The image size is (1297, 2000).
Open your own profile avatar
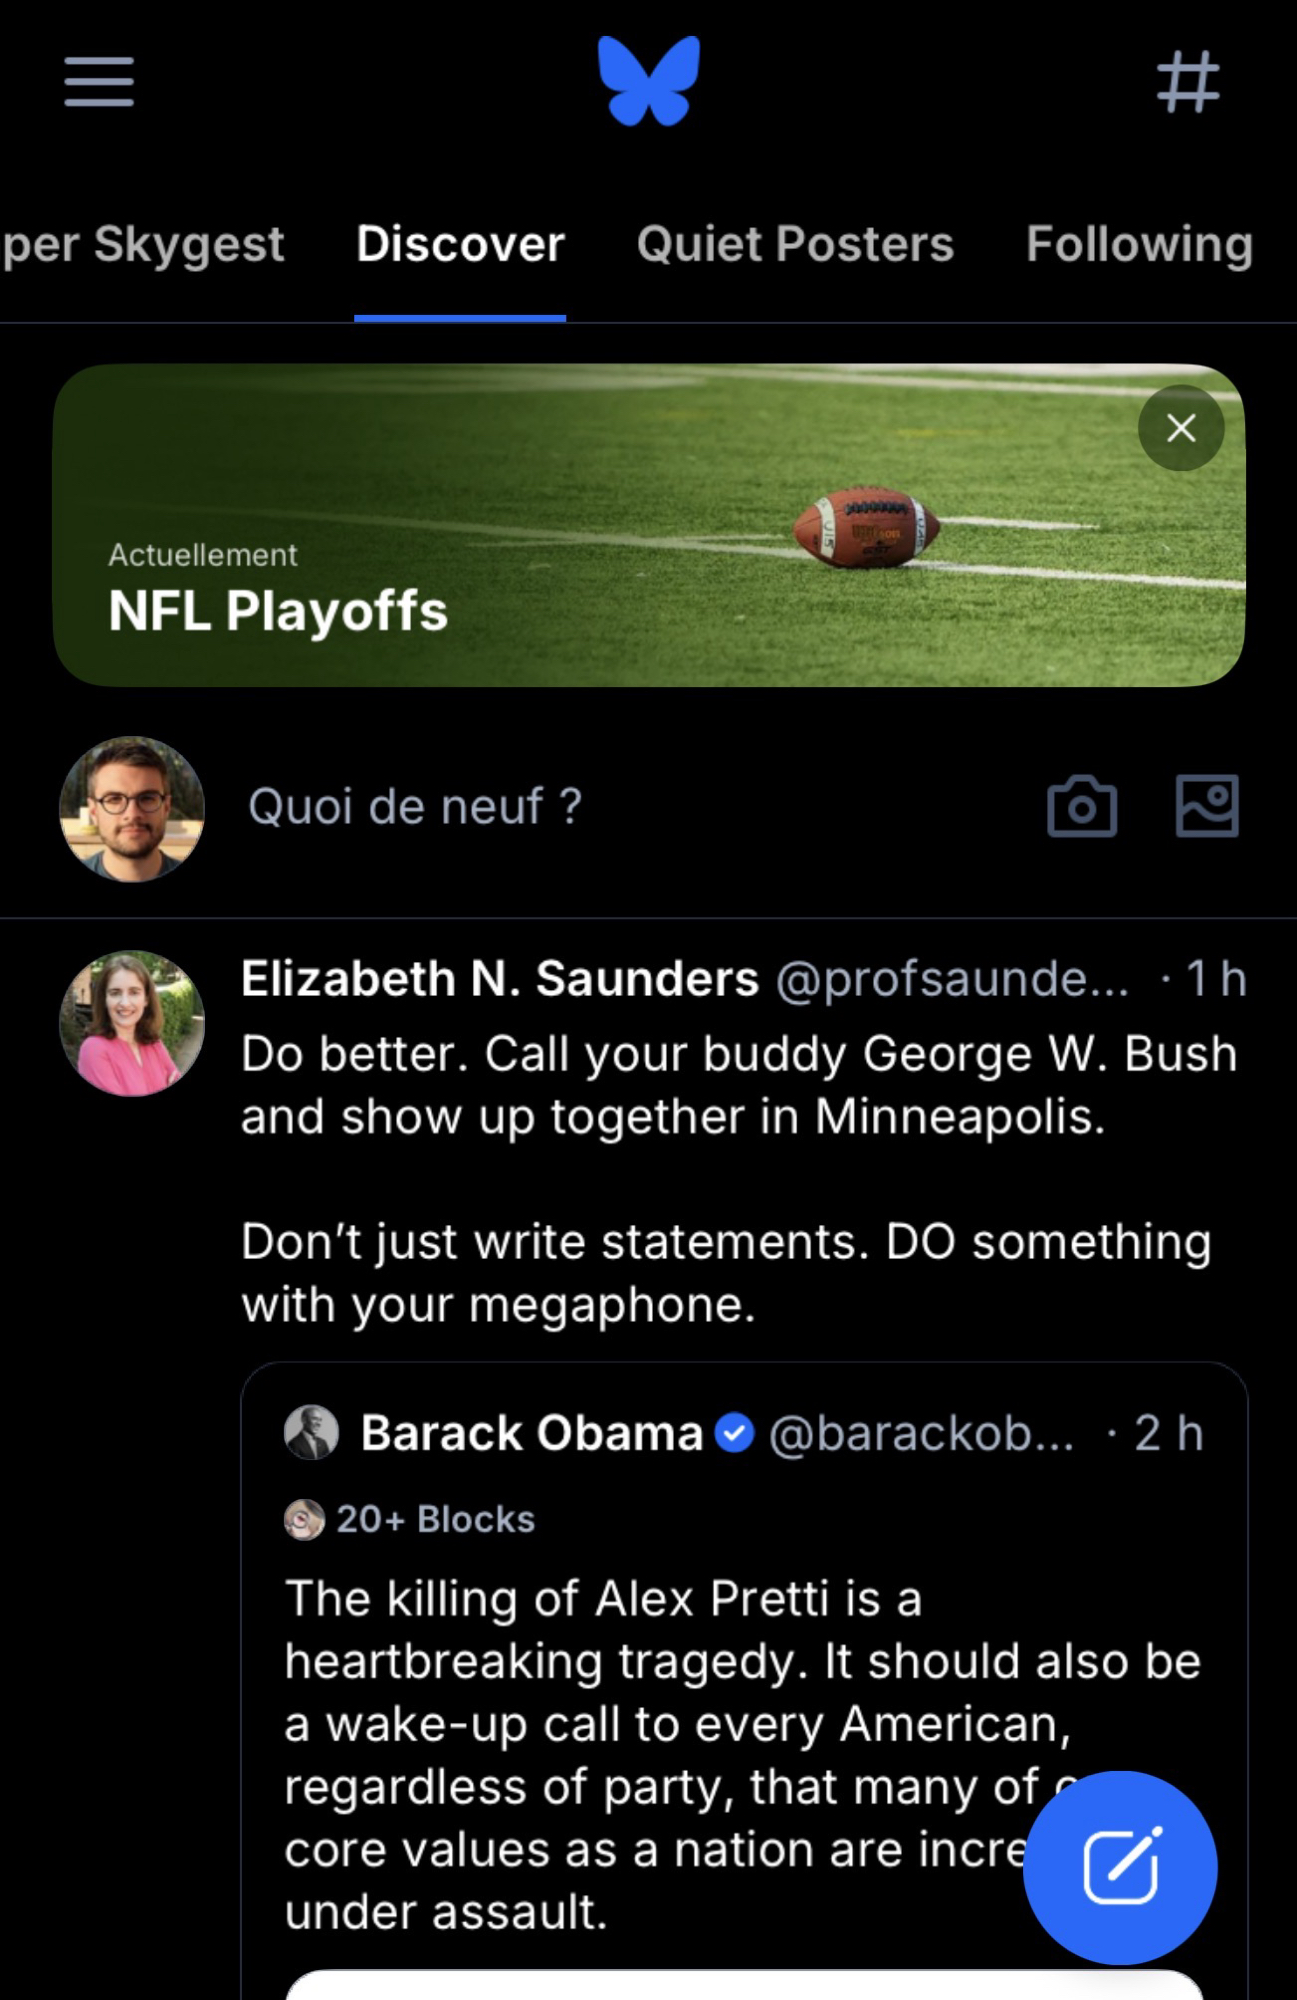tap(132, 809)
